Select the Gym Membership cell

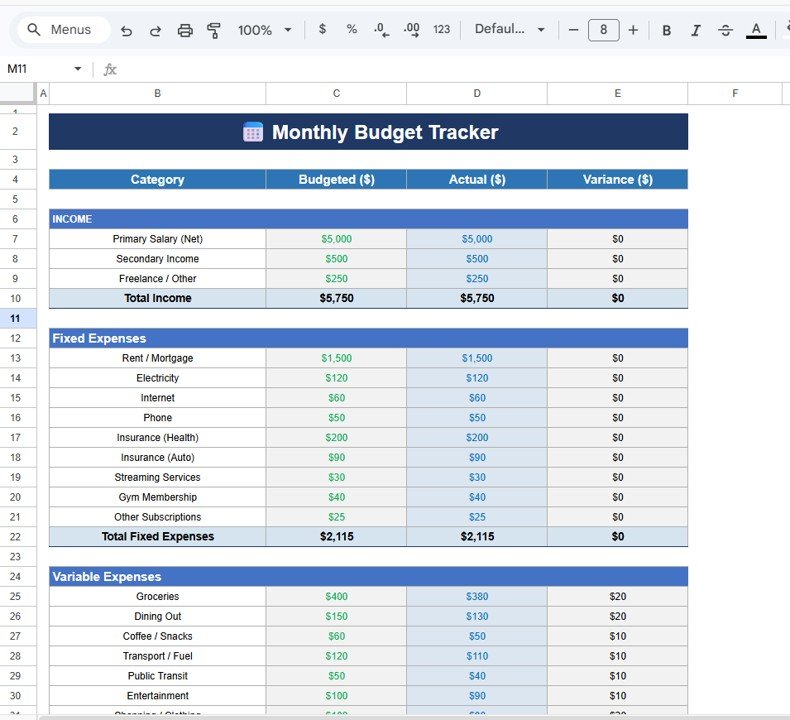pos(158,497)
